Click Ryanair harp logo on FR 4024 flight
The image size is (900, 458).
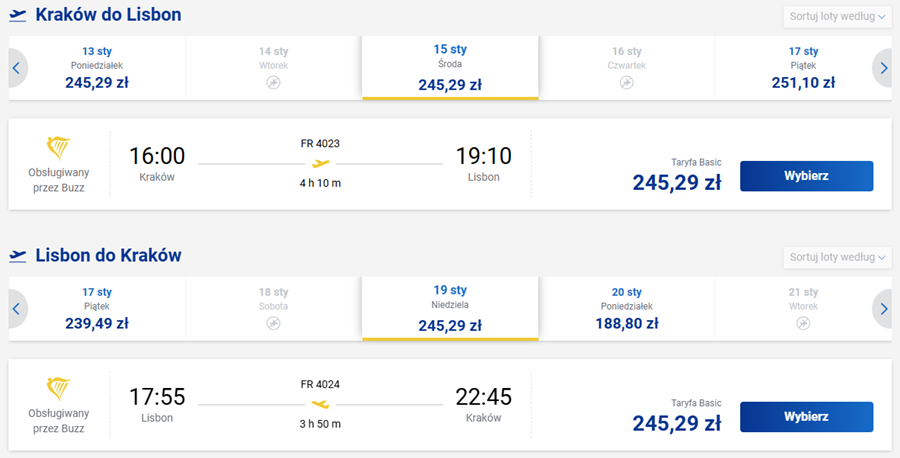58,389
